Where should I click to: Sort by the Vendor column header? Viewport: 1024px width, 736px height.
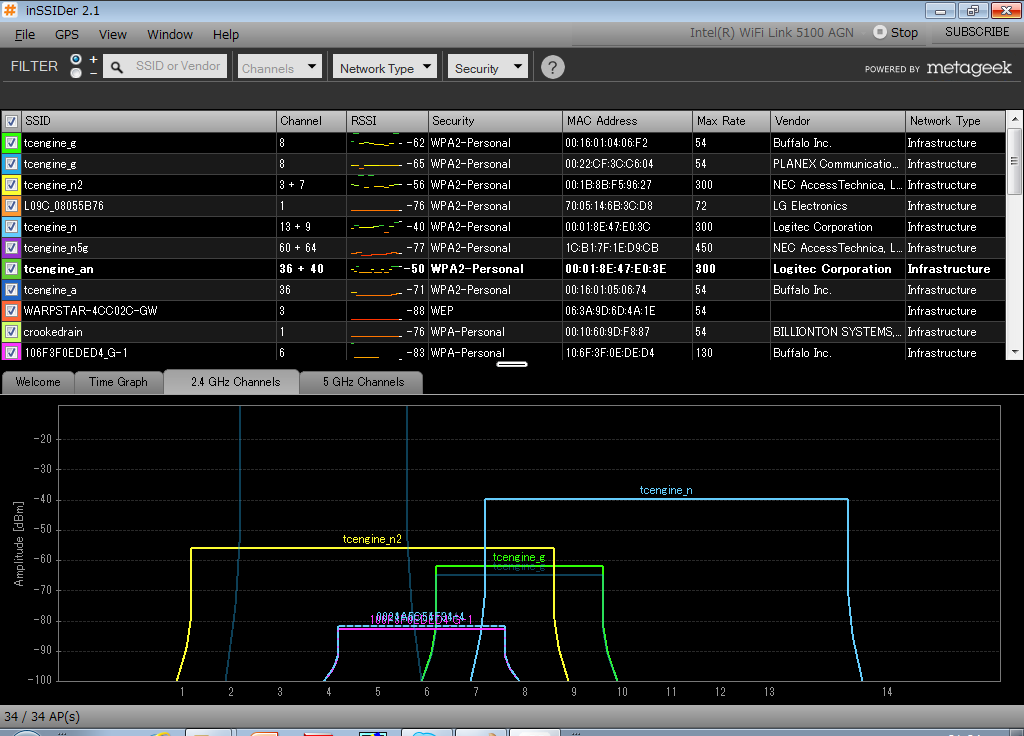[x=838, y=121]
